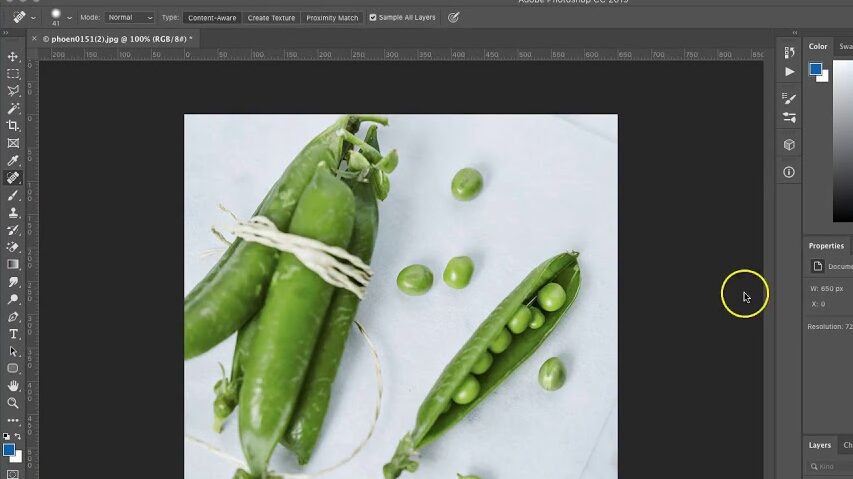The width and height of the screenshot is (853, 479).
Task: Click the Document icon in Properties panel
Action: click(817, 266)
